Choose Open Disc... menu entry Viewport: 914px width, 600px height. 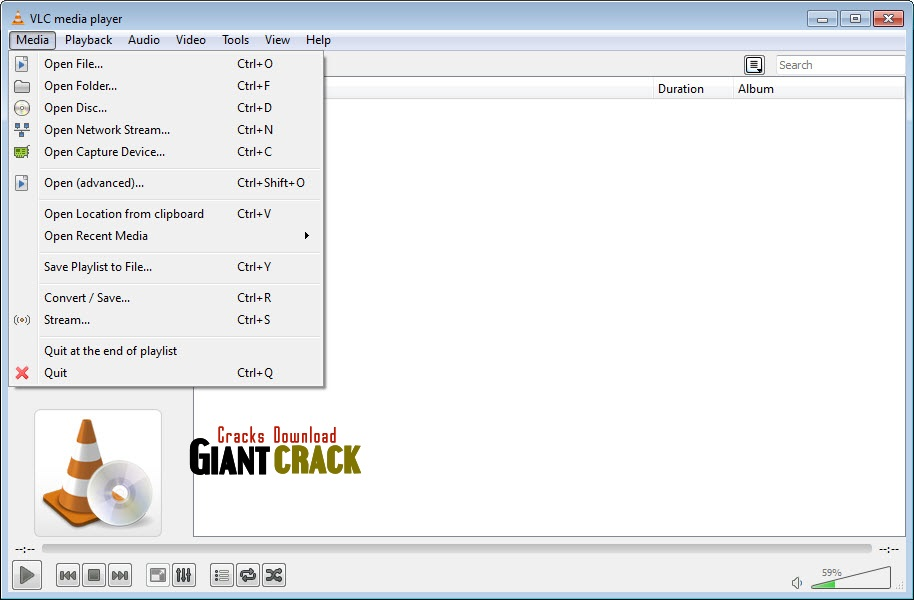(x=166, y=108)
